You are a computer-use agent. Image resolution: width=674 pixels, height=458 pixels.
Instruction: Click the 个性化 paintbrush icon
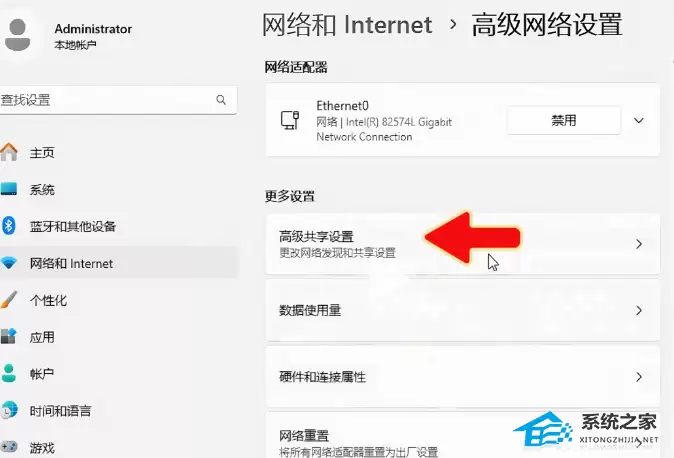coord(9,300)
